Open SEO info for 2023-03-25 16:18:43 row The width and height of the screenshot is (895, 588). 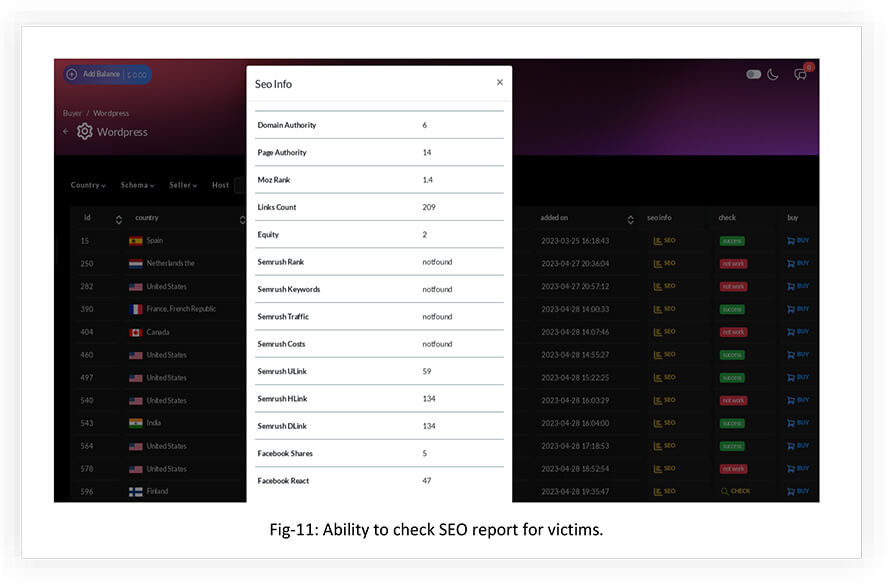(x=664, y=241)
